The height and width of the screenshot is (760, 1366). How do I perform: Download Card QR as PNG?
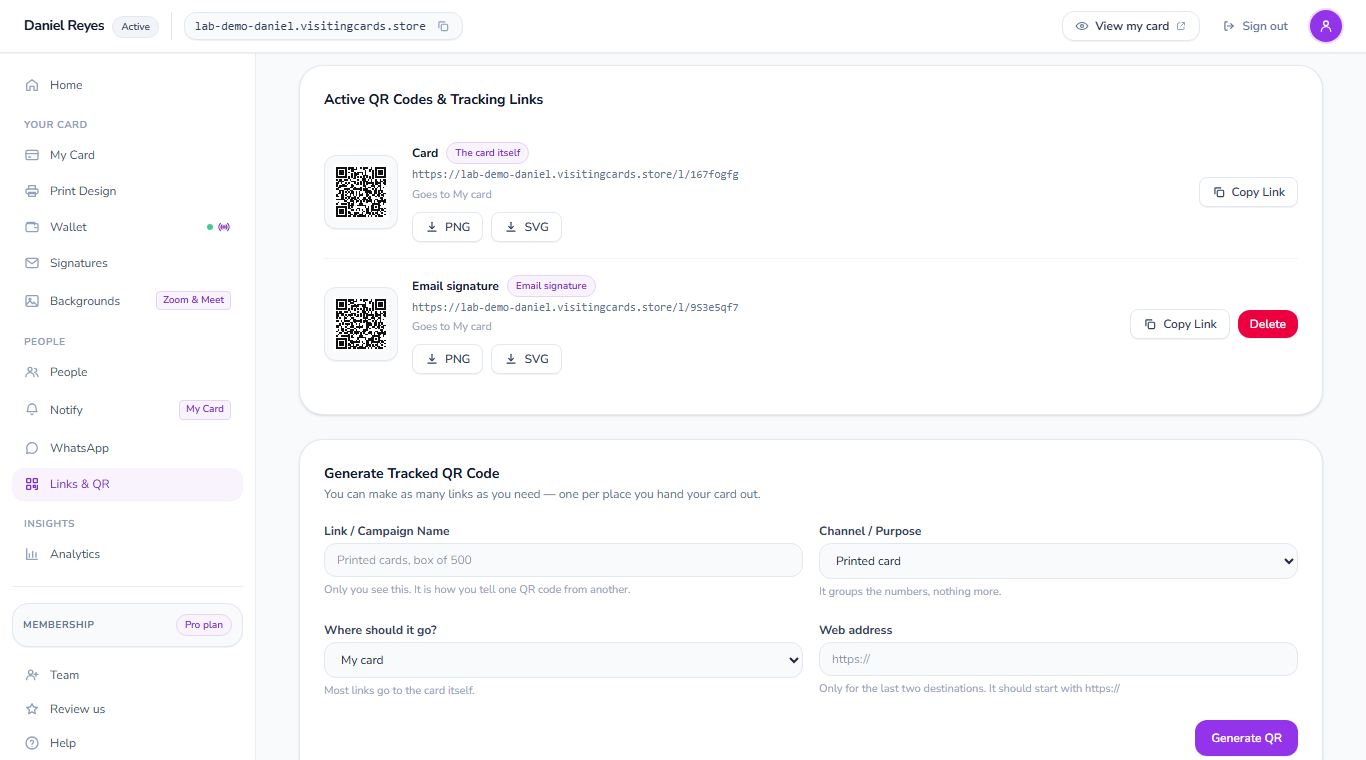pyautogui.click(x=448, y=227)
